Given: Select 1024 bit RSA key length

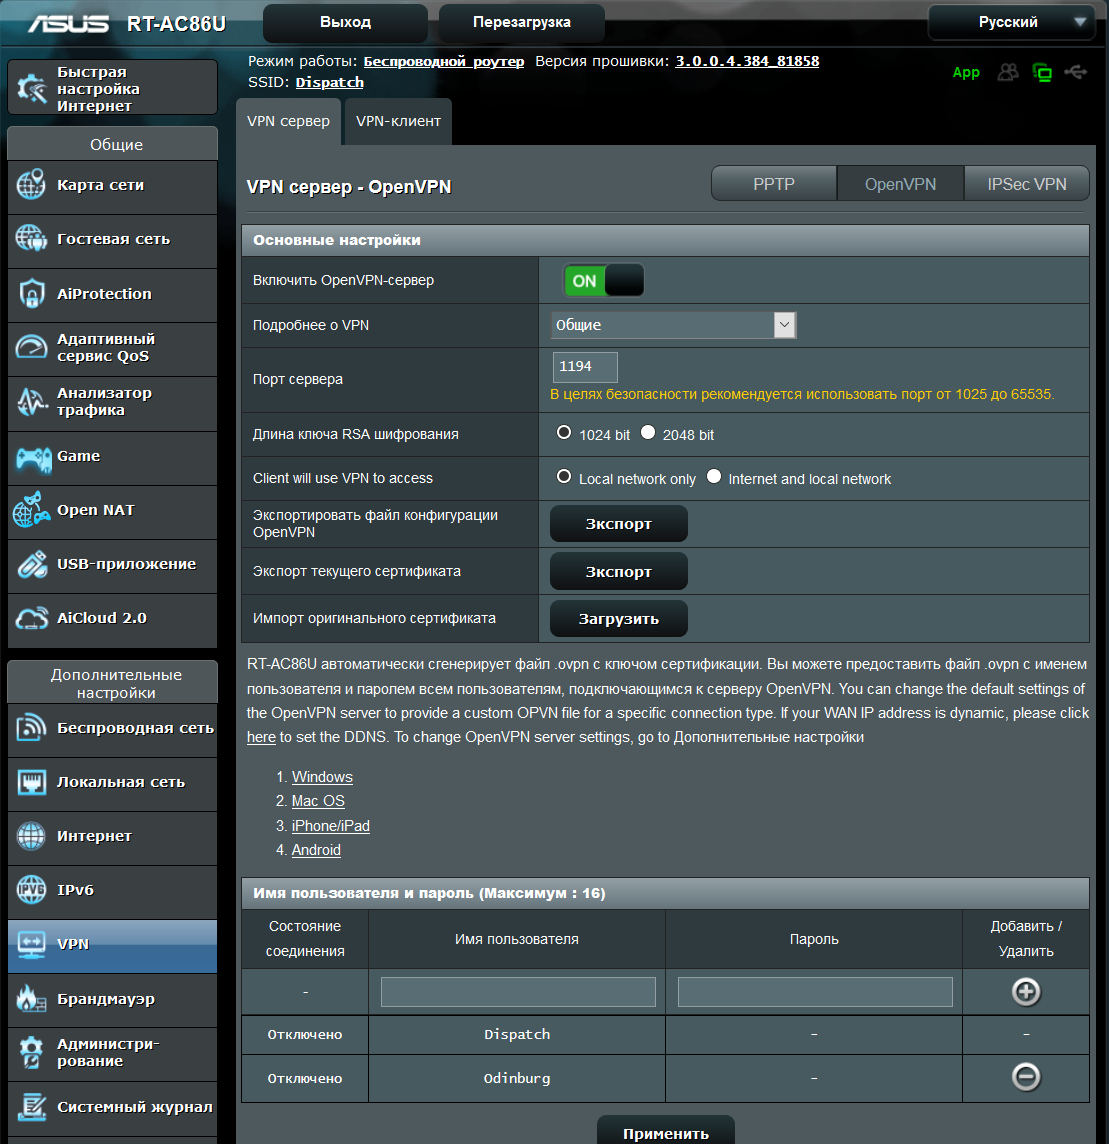Looking at the screenshot, I should (564, 432).
